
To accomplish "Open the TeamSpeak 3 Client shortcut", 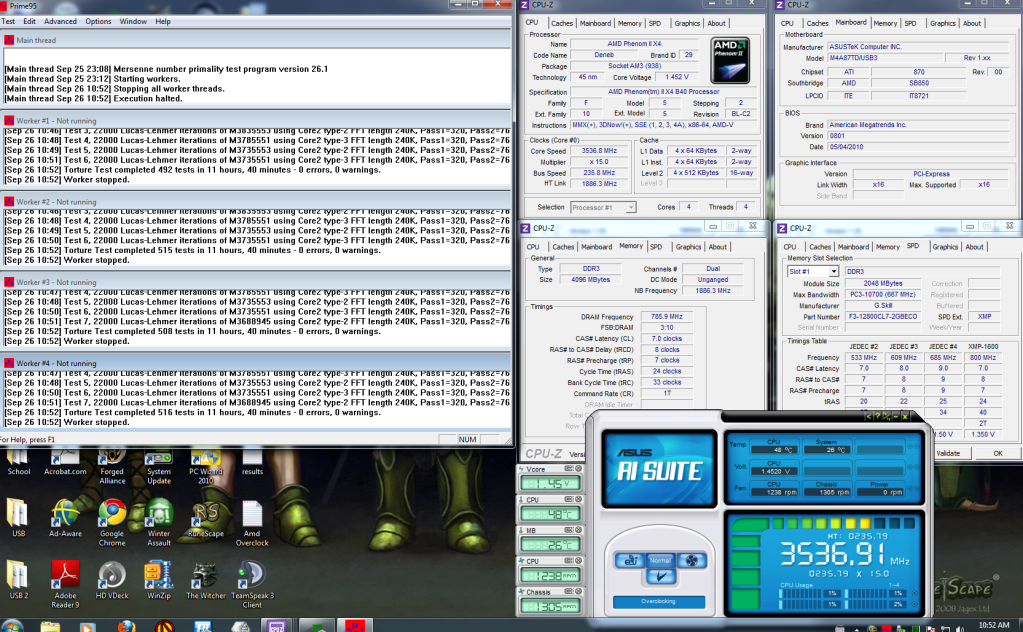I will pyautogui.click(x=252, y=584).
